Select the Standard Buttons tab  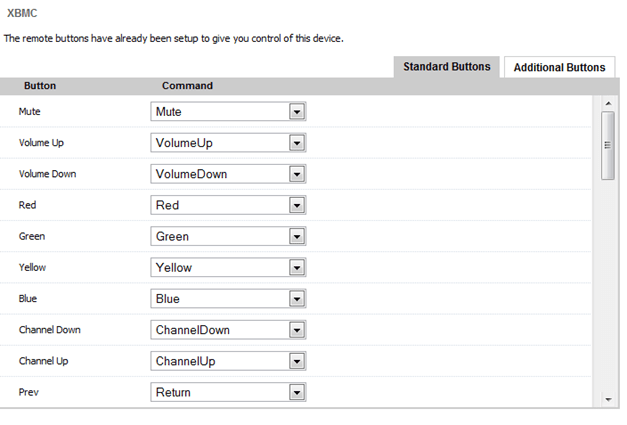(446, 66)
